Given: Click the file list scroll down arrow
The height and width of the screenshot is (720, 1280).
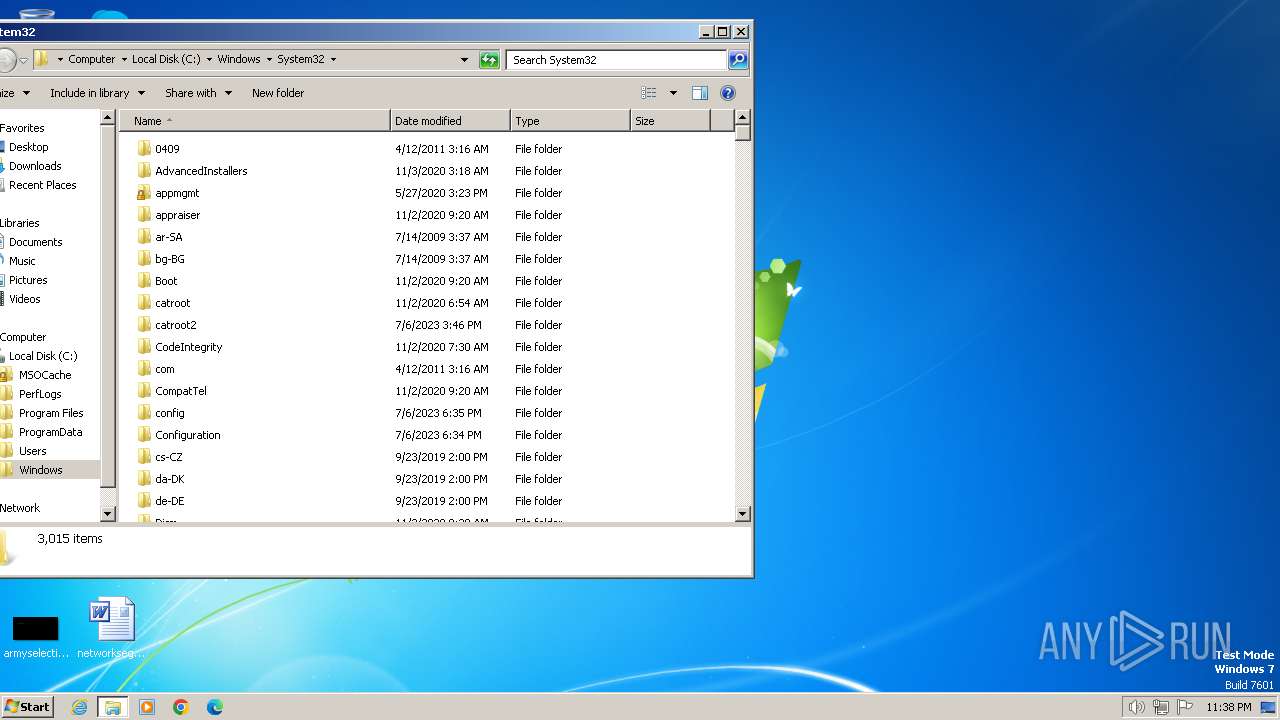Looking at the screenshot, I should click(743, 514).
